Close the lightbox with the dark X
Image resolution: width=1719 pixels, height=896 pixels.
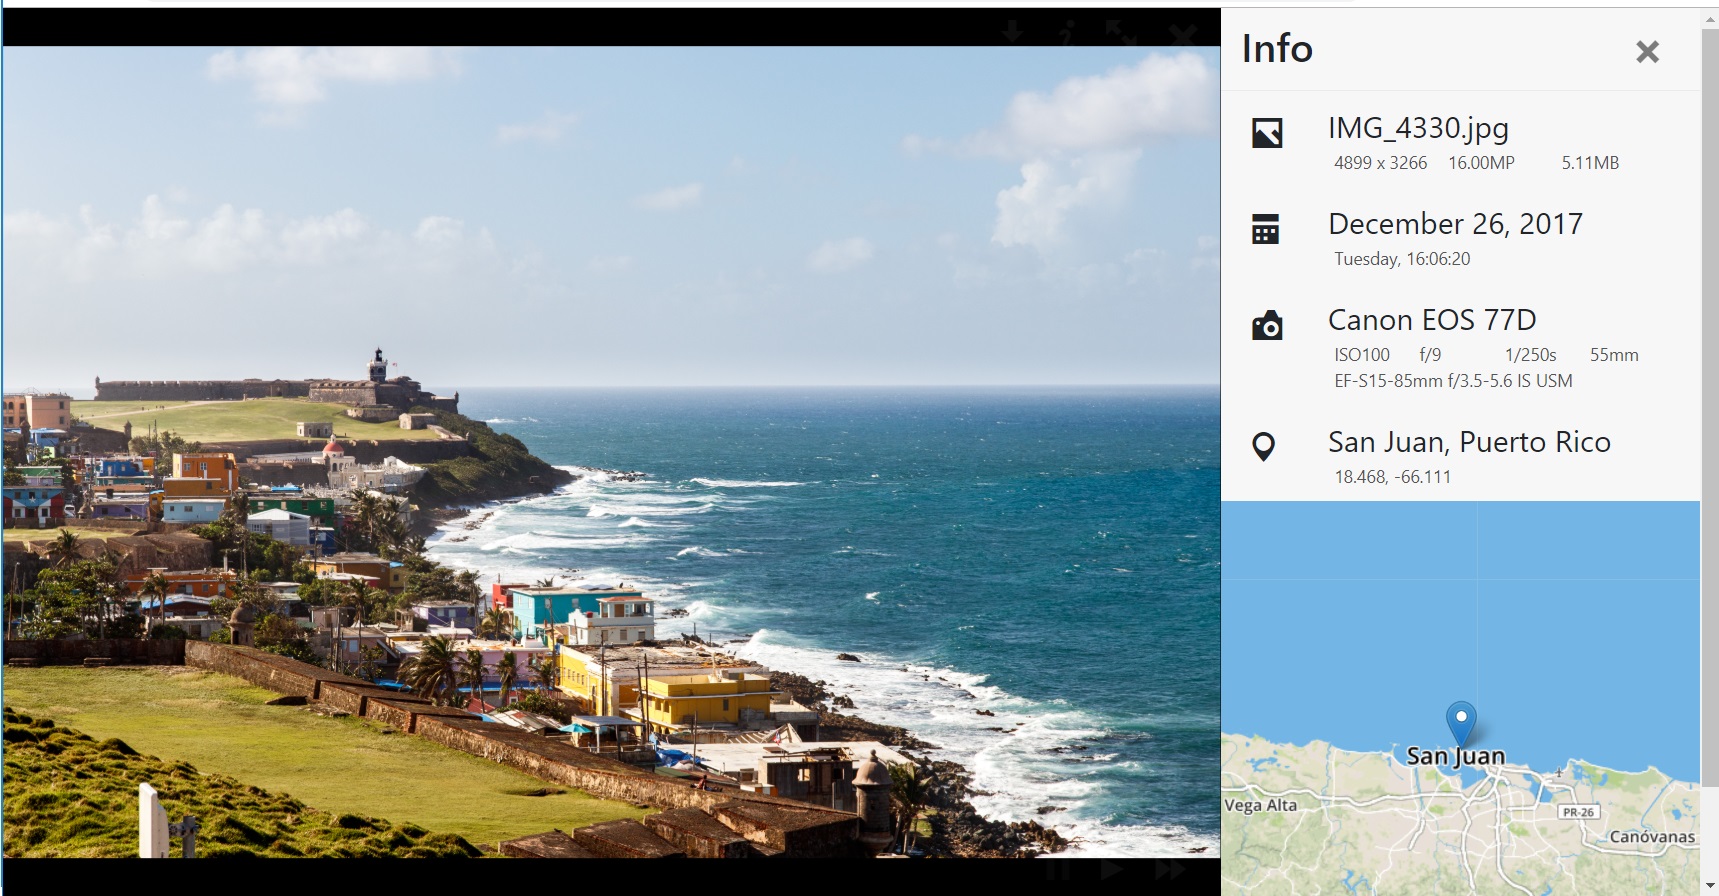point(1182,34)
